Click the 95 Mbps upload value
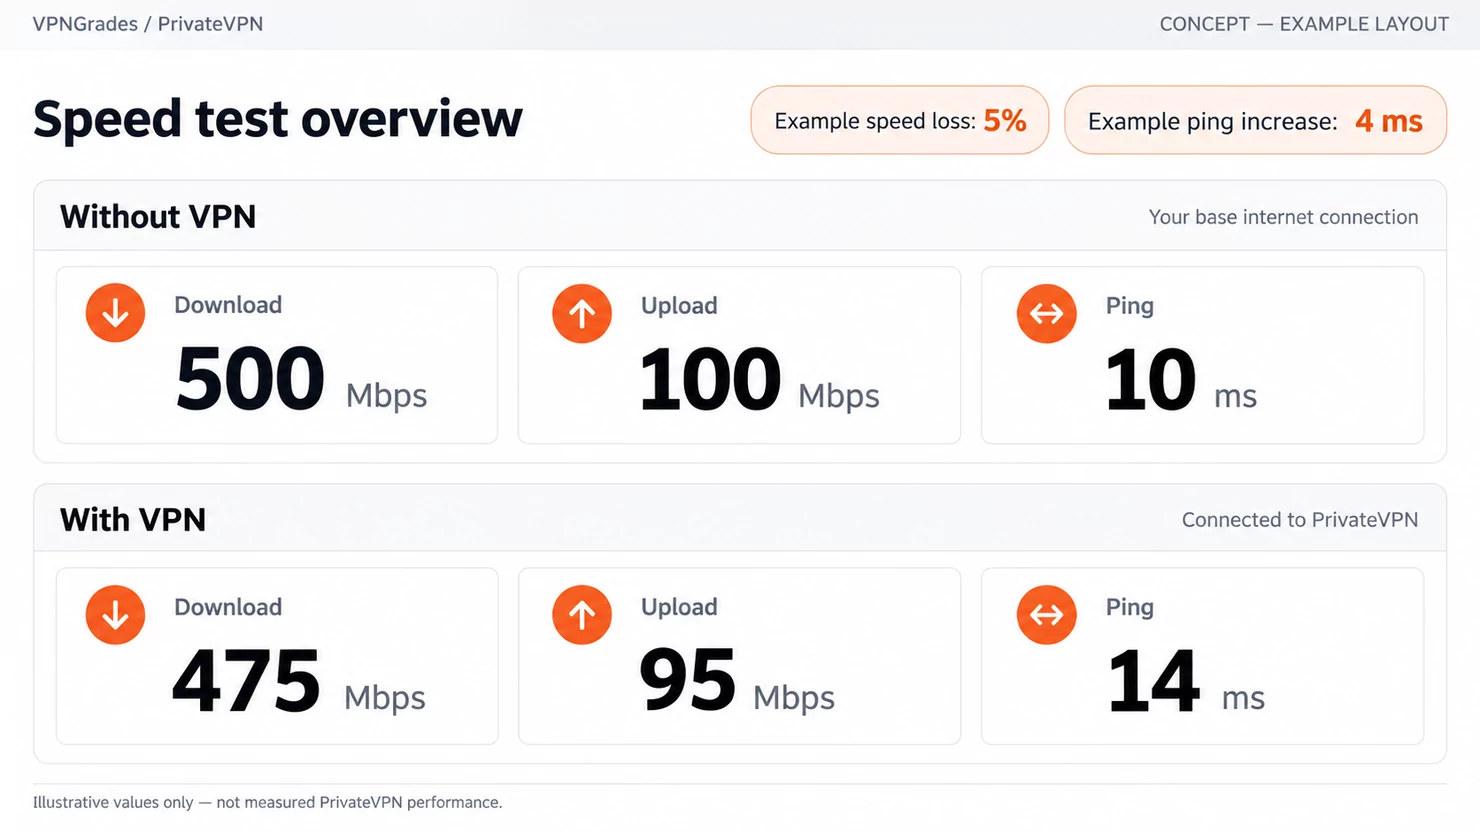Image resolution: width=1480 pixels, height=832 pixels. 737,682
